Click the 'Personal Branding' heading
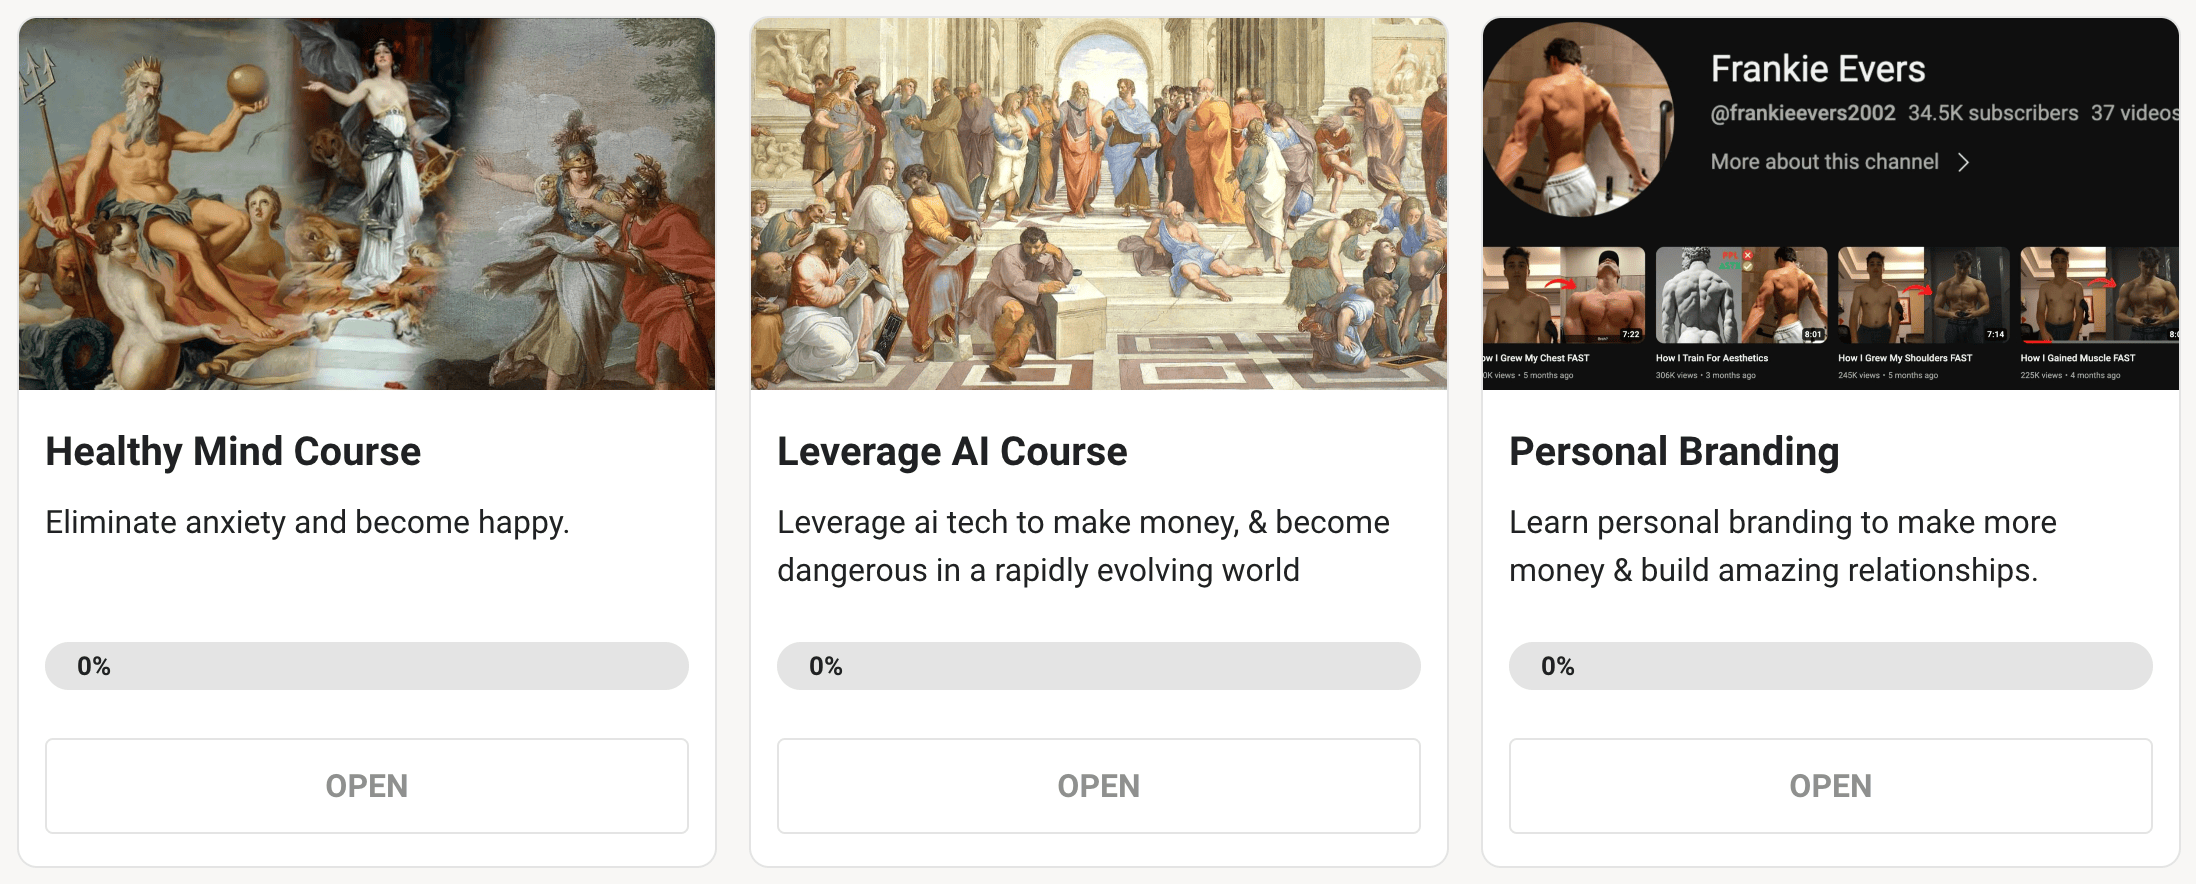Screen dimensions: 2196x884 click(1674, 452)
